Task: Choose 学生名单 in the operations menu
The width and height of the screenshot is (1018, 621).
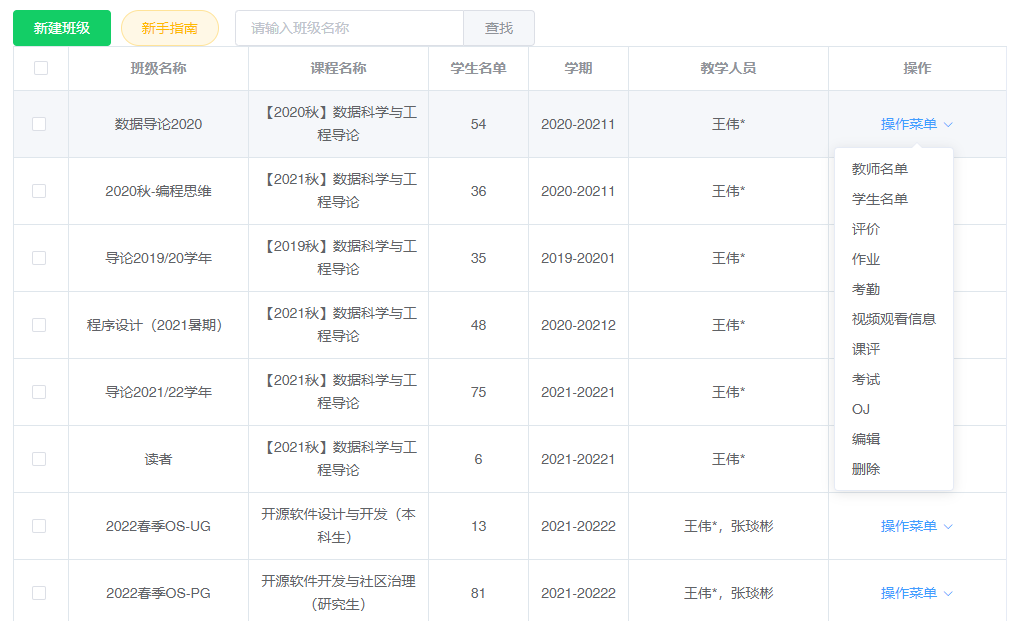Action: 880,199
